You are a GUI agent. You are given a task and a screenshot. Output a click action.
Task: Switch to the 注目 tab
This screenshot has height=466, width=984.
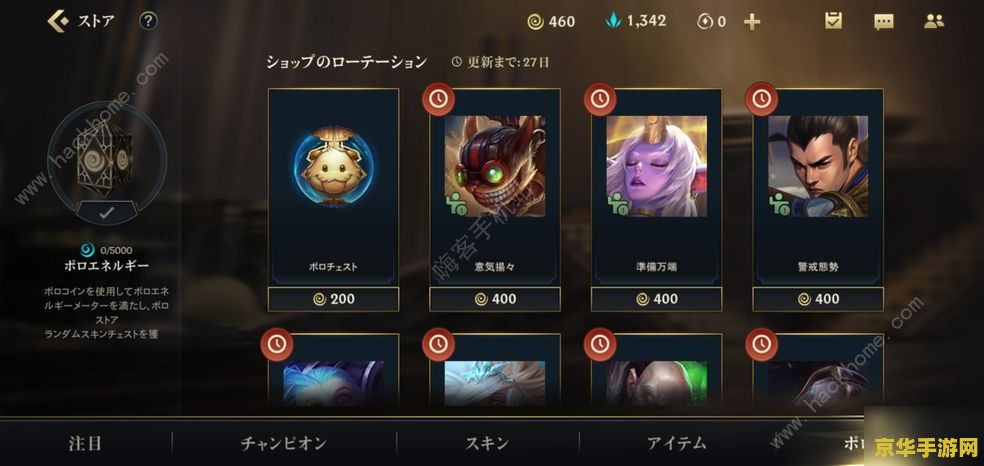(x=85, y=443)
